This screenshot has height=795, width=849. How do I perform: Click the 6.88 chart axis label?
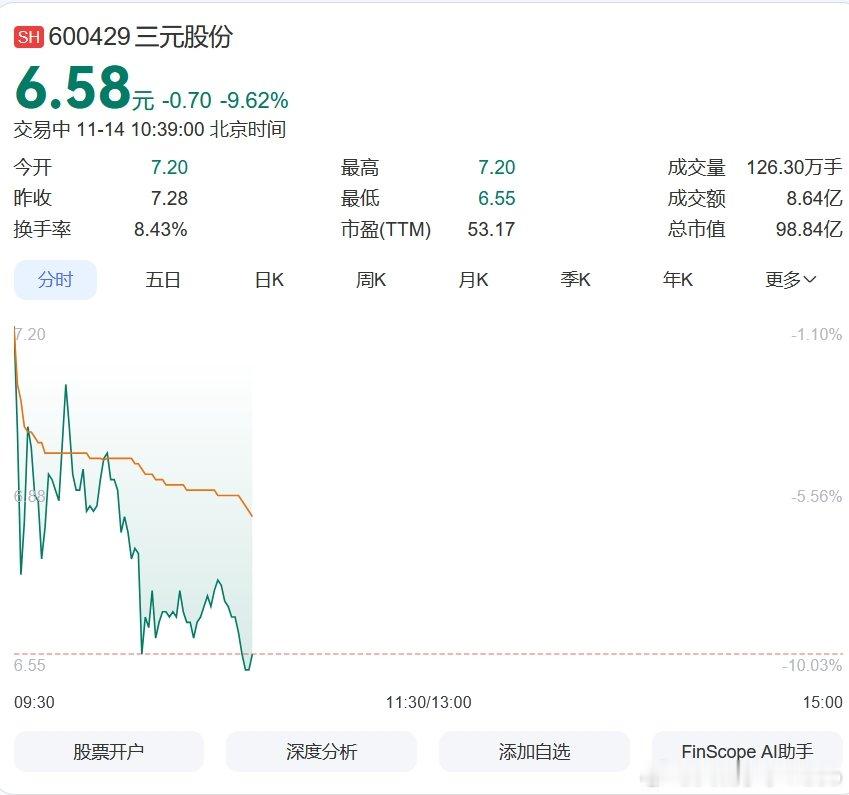(x=30, y=496)
